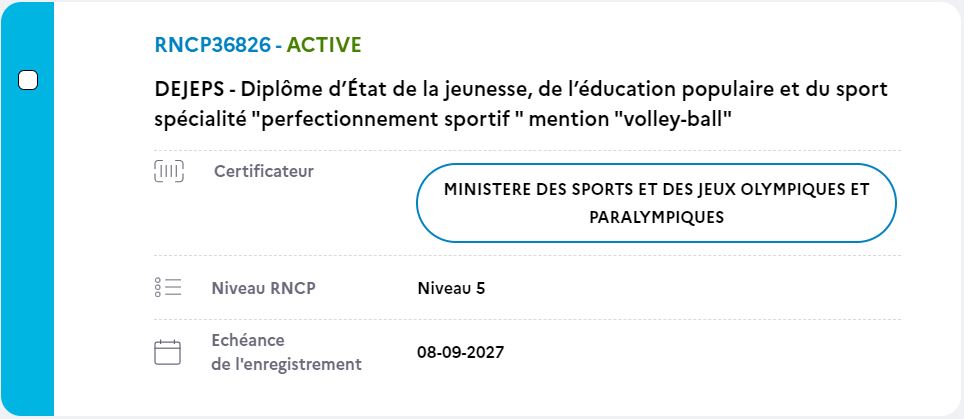The image size is (964, 419).
Task: Tick the checkbox on the blue sidebar
Action: click(28, 80)
